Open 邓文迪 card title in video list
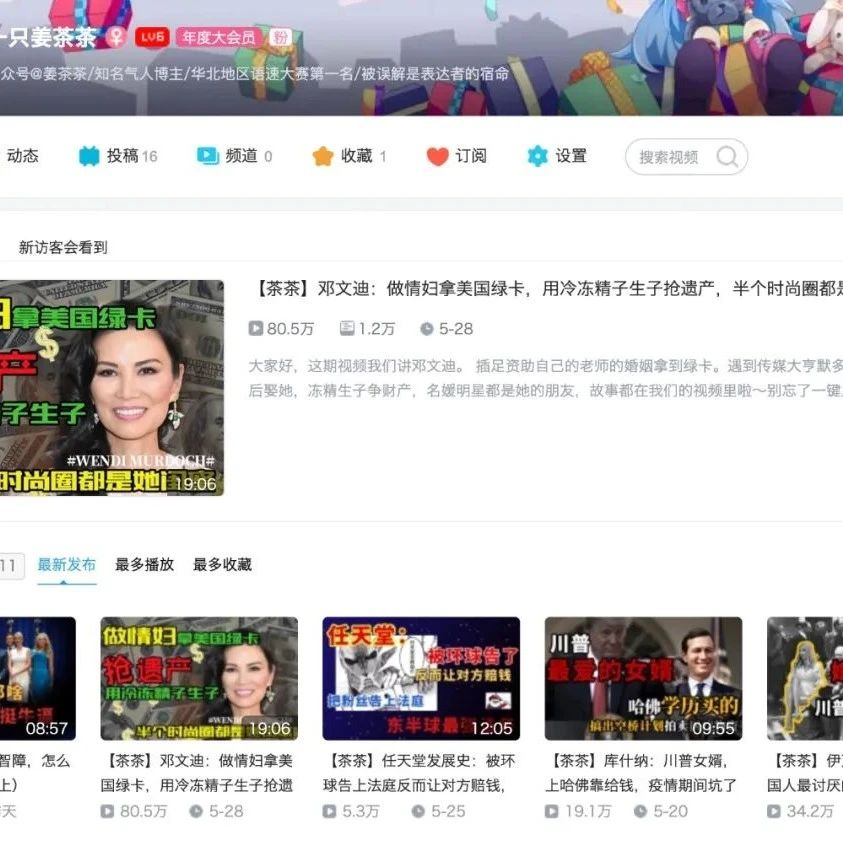The image size is (843, 846). pos(197,773)
